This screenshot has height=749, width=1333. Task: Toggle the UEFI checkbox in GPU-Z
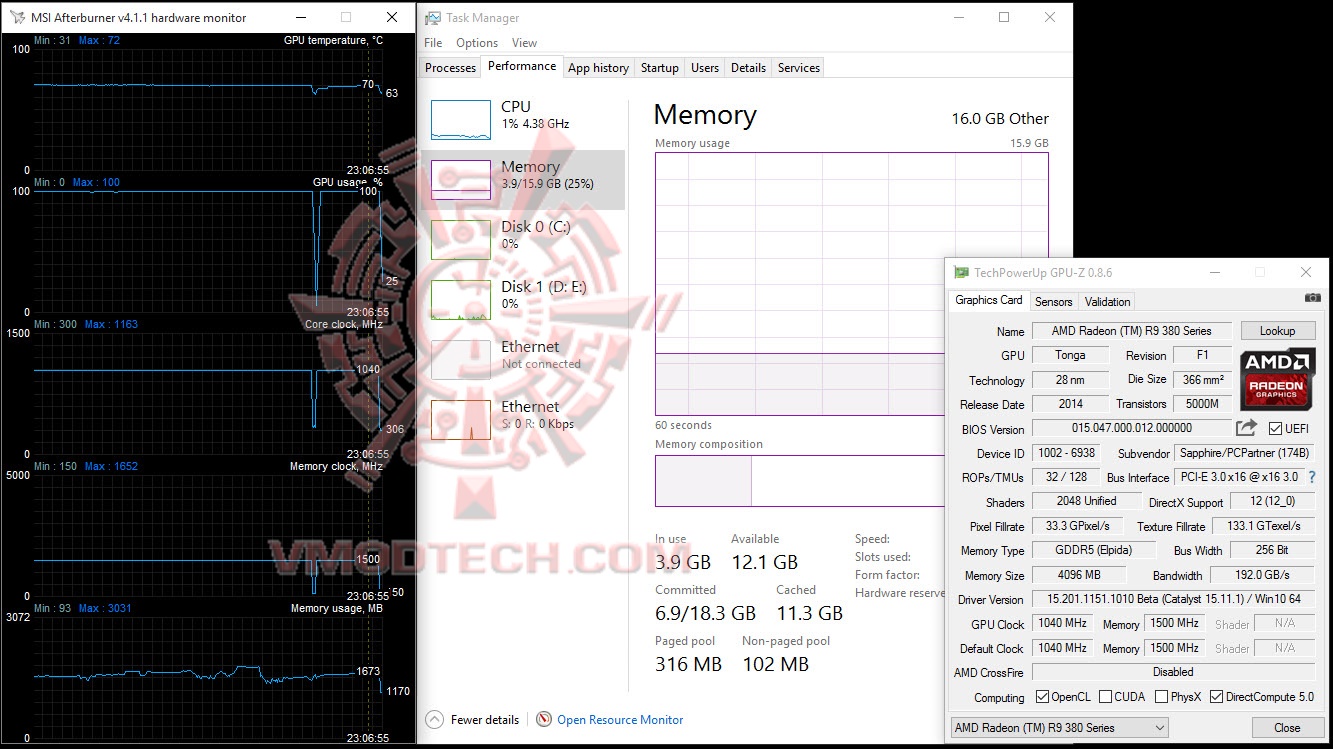tap(1274, 428)
